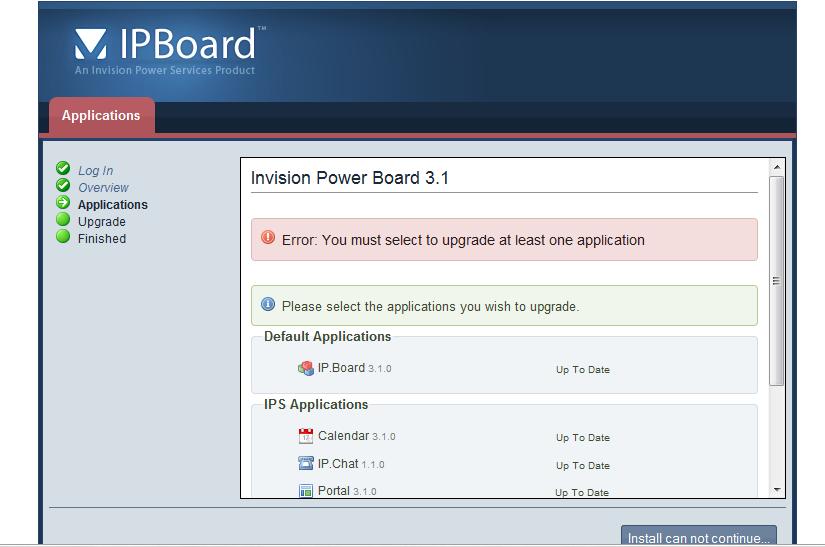The height and width of the screenshot is (547, 825).
Task: Click 'An Invision Power Services Product' tagline
Action: 165,70
